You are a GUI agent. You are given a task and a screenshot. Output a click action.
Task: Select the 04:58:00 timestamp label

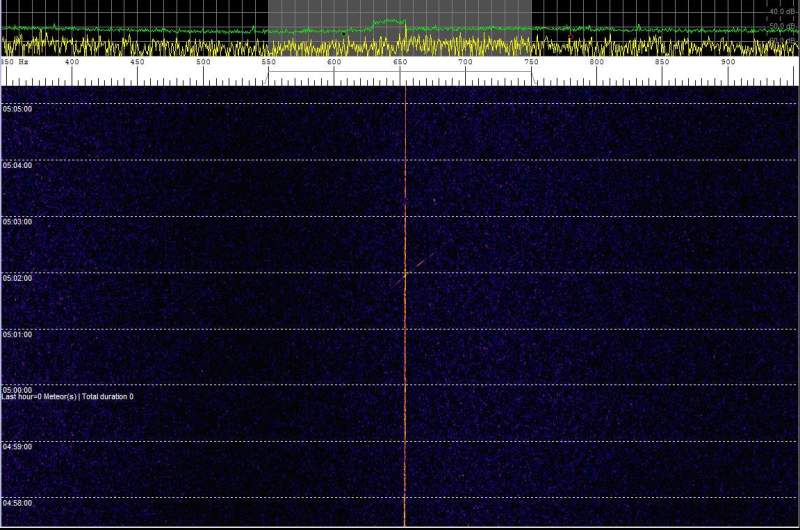coord(18,502)
